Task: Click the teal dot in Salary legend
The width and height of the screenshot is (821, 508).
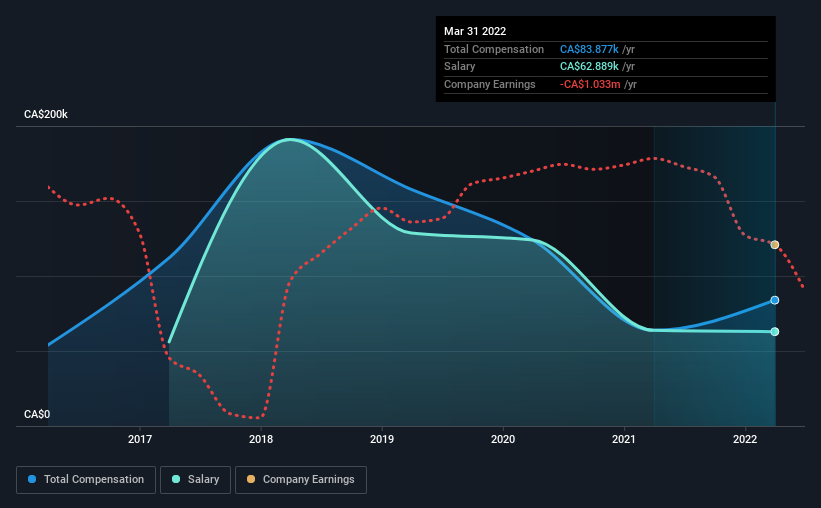Action: pos(176,479)
